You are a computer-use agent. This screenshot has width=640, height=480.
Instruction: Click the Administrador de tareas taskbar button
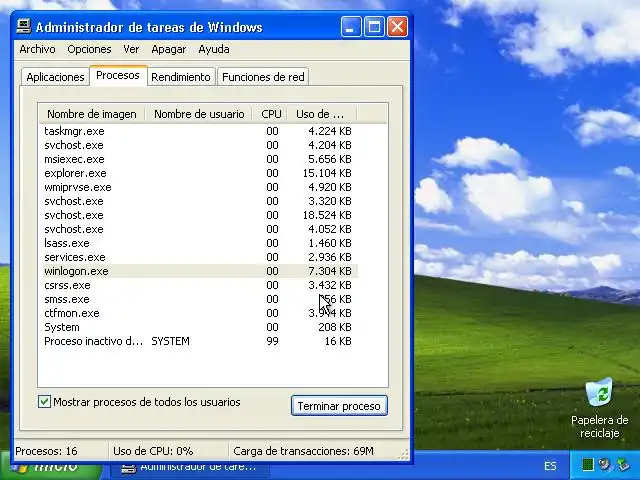point(189,468)
